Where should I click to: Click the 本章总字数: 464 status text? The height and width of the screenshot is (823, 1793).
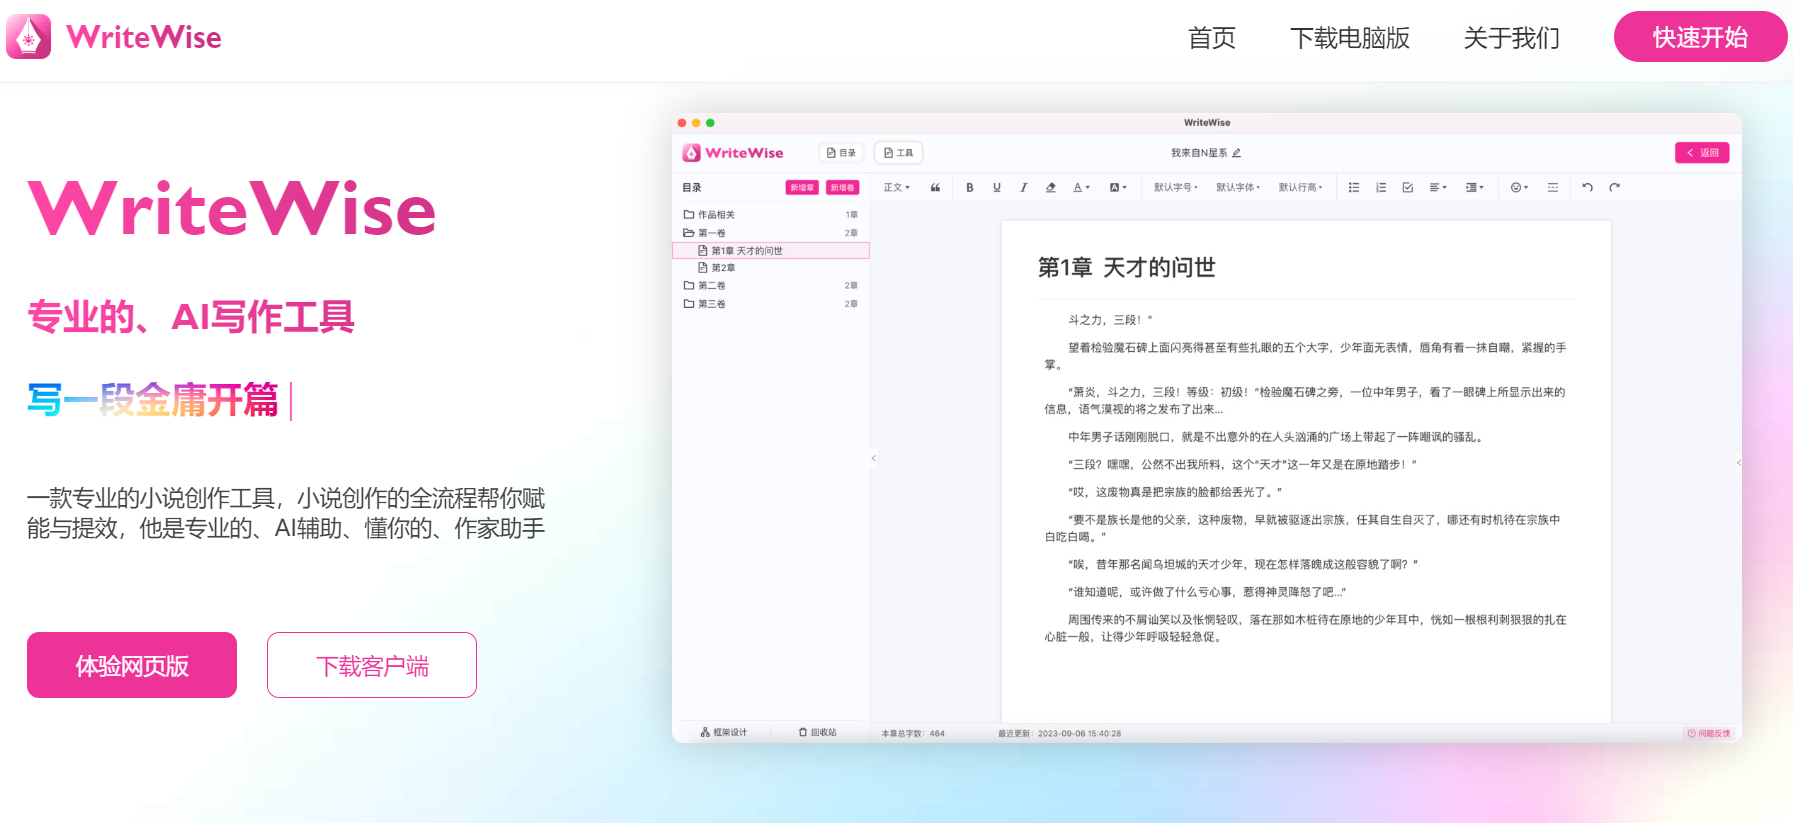coord(913,734)
